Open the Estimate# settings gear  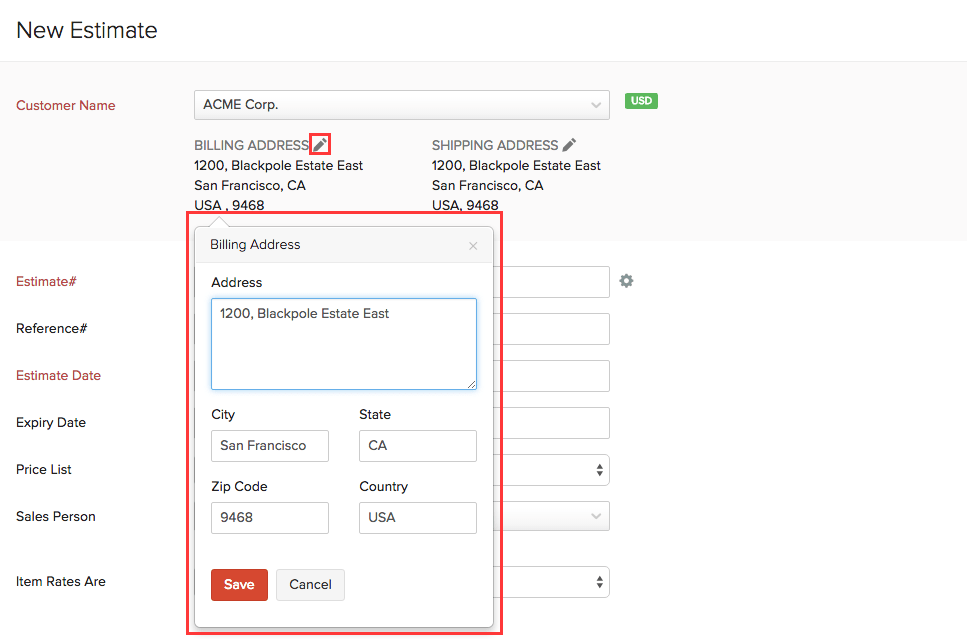tap(626, 281)
